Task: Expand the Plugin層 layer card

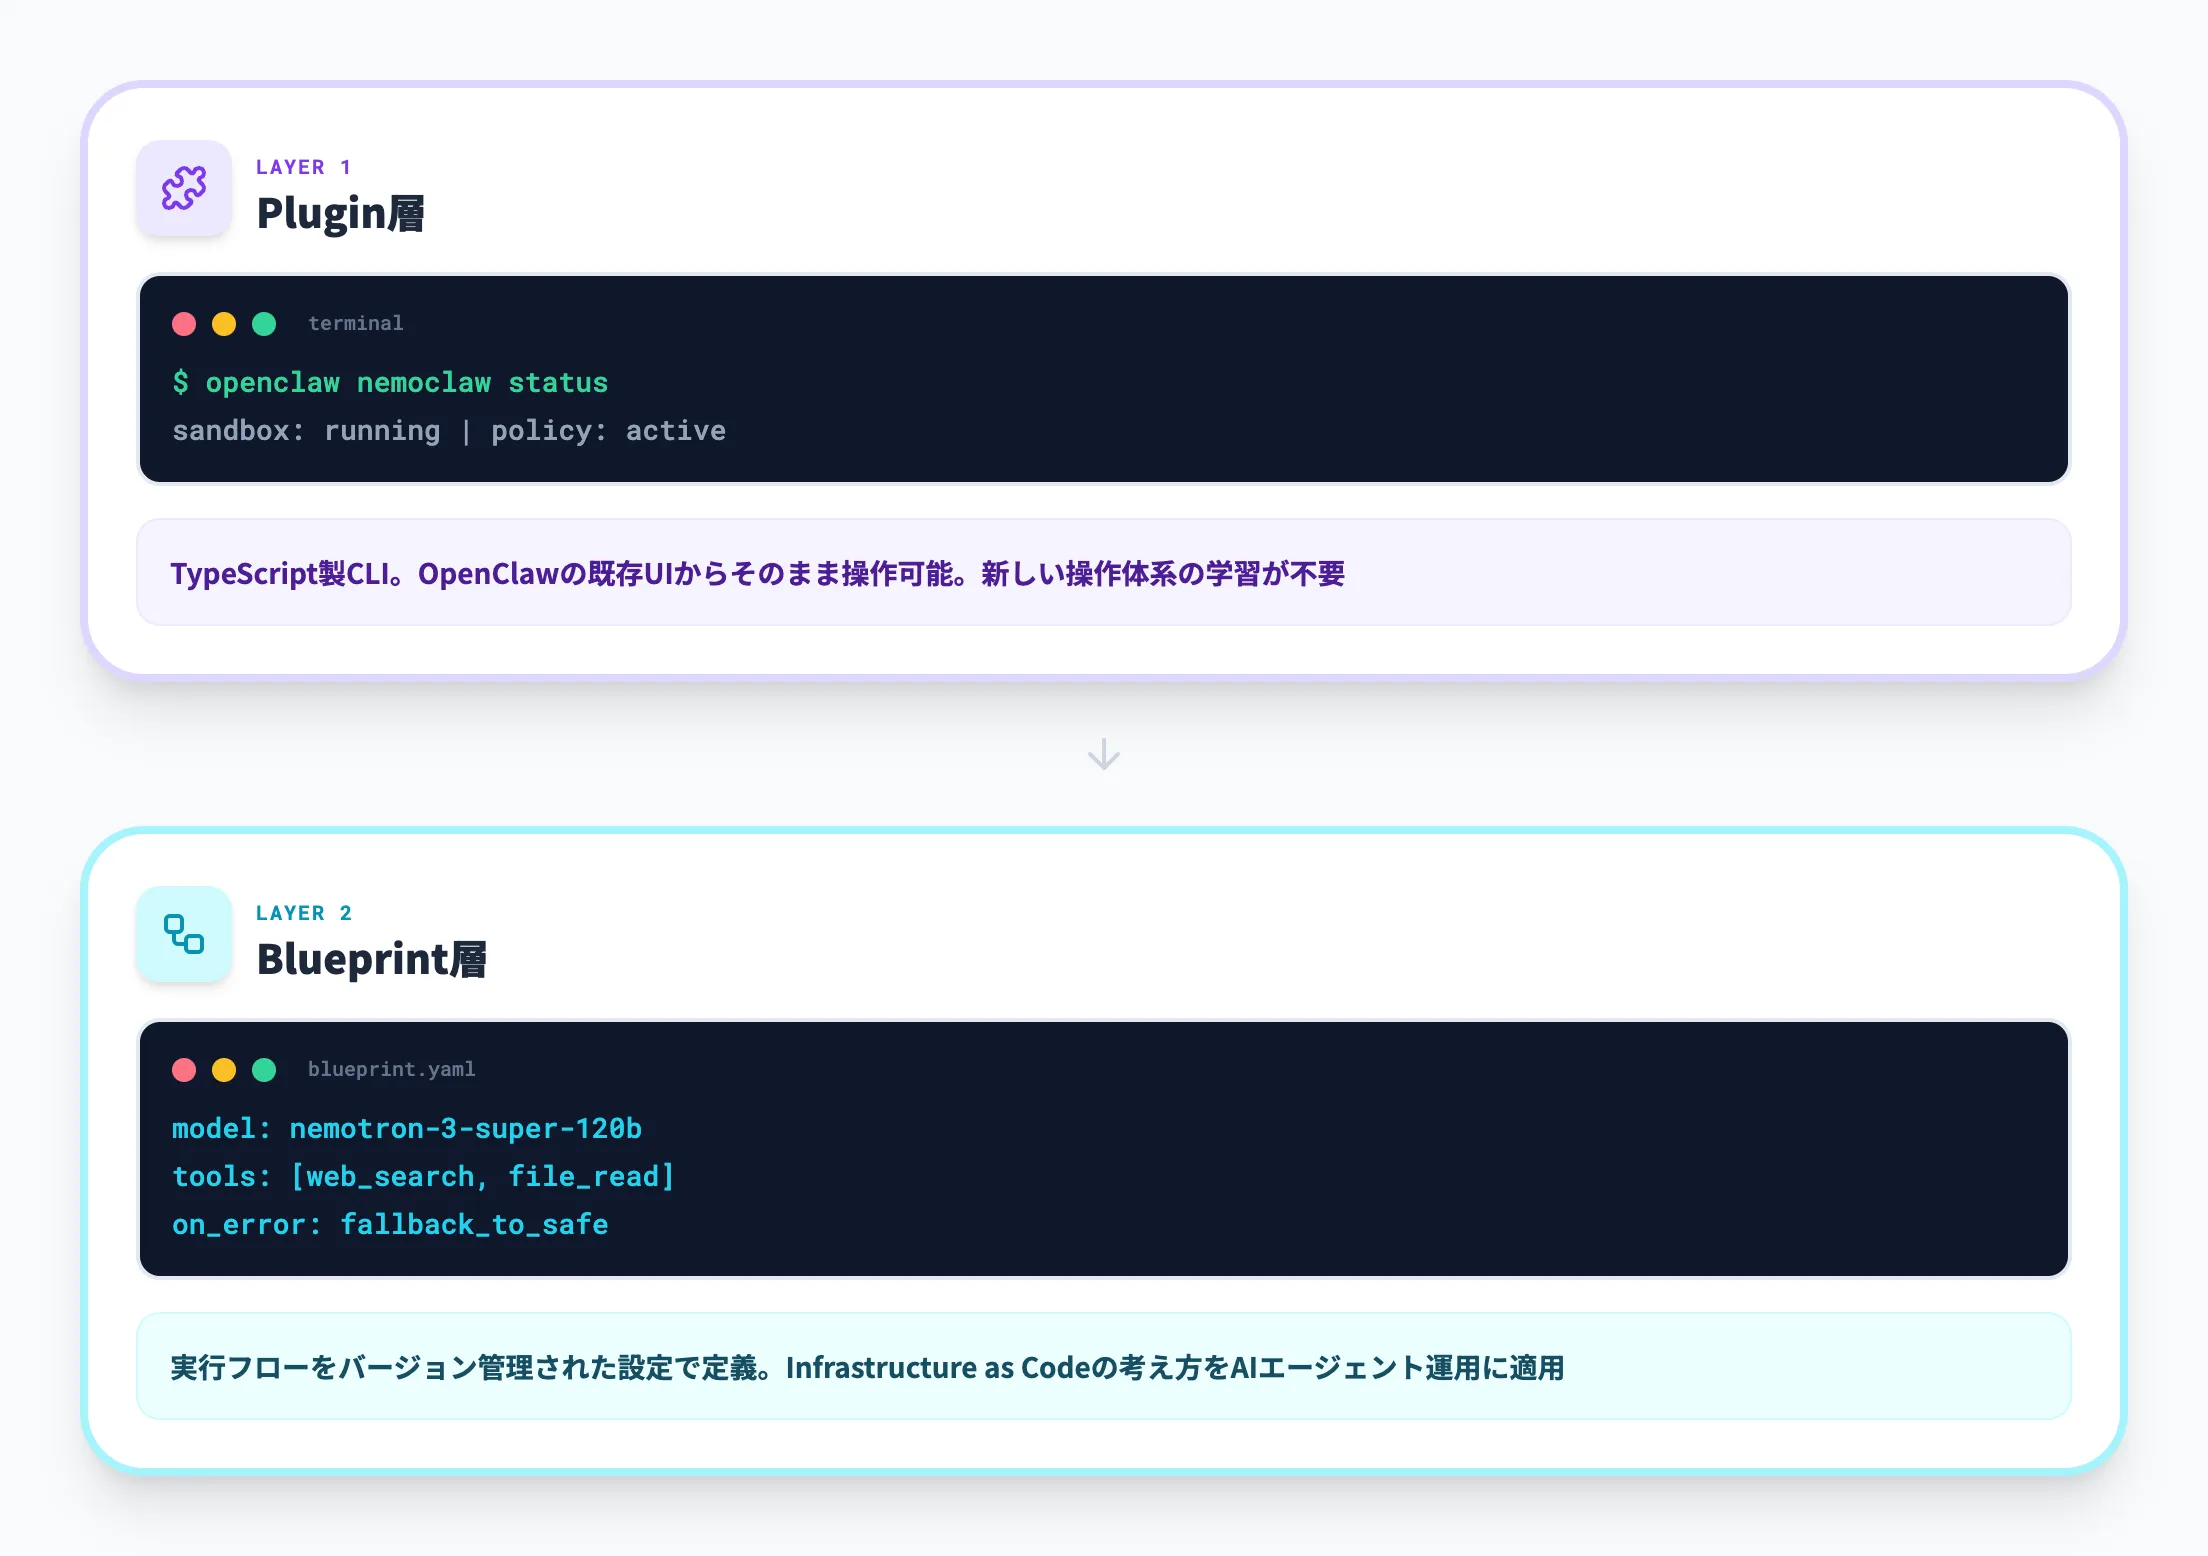Action: pyautogui.click(x=340, y=213)
